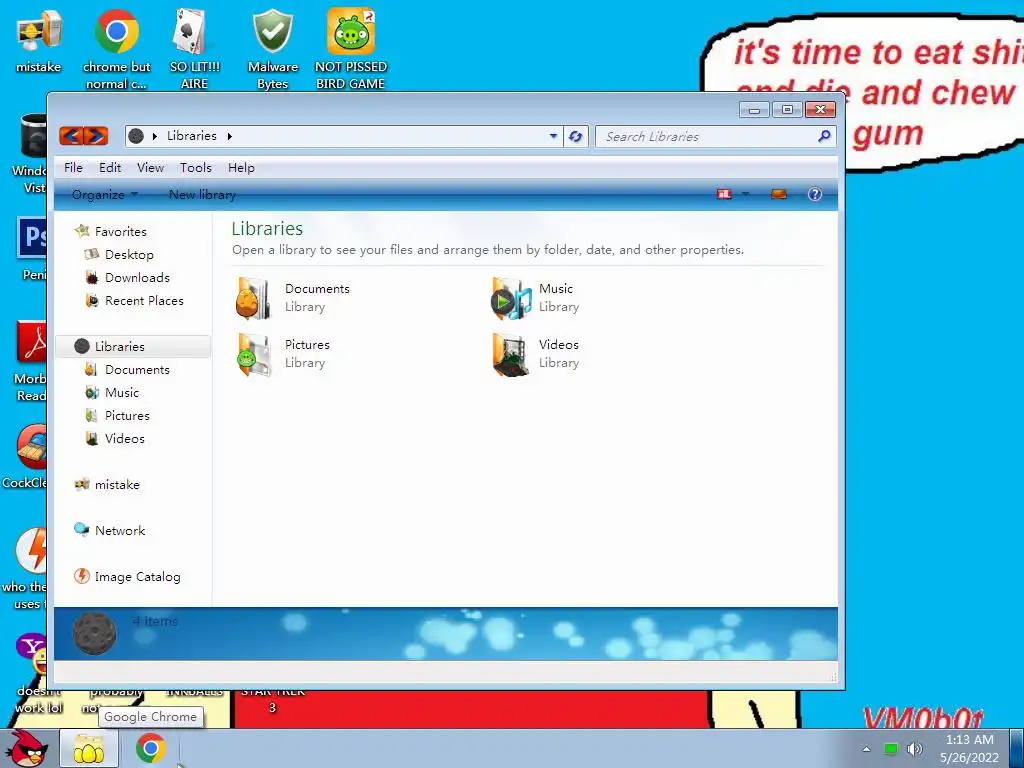Click the Libraries heading text
Screen dimensions: 1024x768
click(x=267, y=229)
